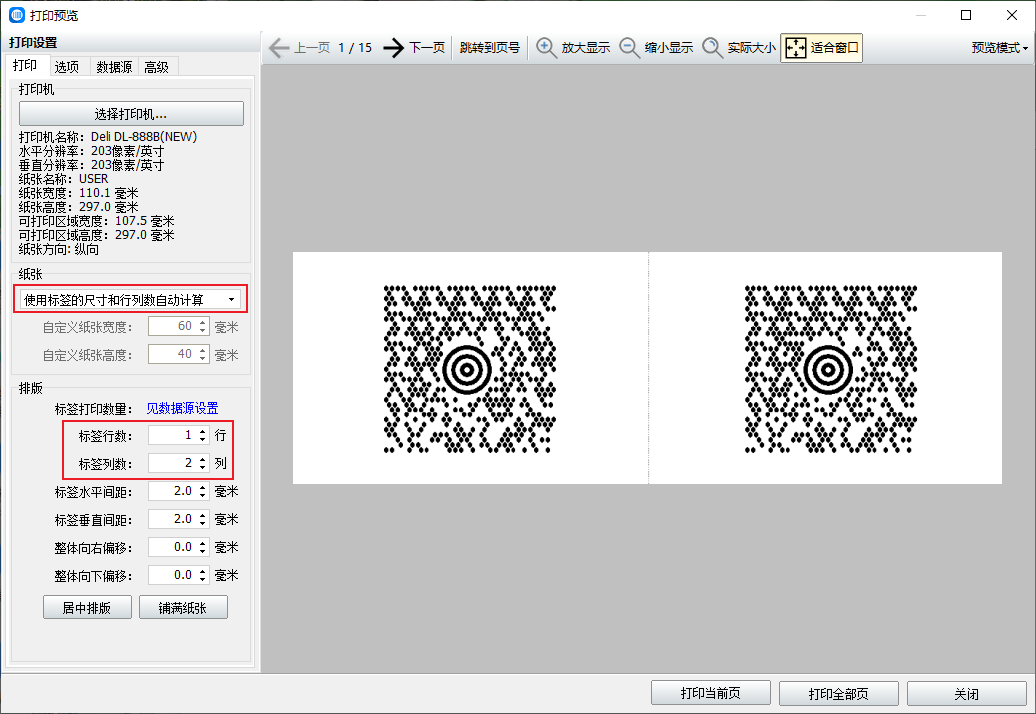Click the printer name Deli DL-888B(NEW) text
The height and width of the screenshot is (714, 1036).
tap(144, 137)
